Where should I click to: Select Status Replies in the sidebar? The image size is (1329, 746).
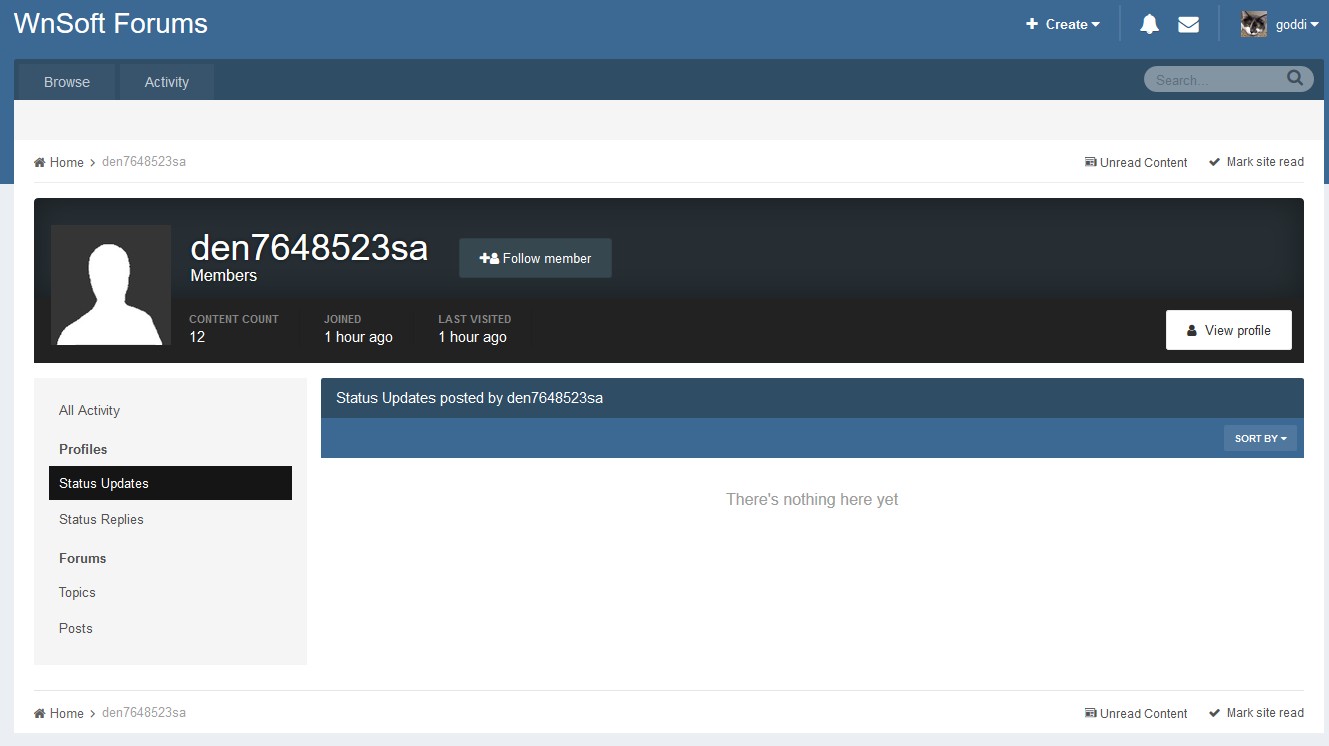[x=101, y=519]
